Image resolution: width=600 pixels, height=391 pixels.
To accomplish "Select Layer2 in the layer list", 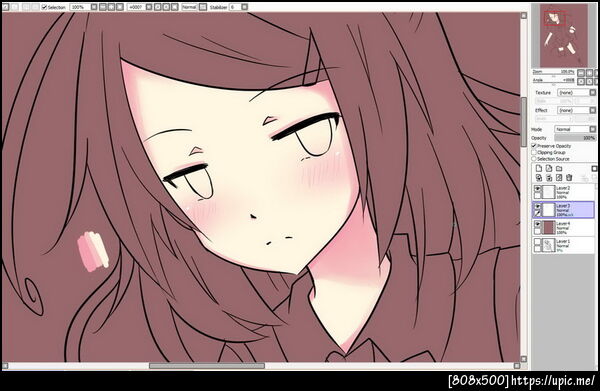I will tap(564, 192).
